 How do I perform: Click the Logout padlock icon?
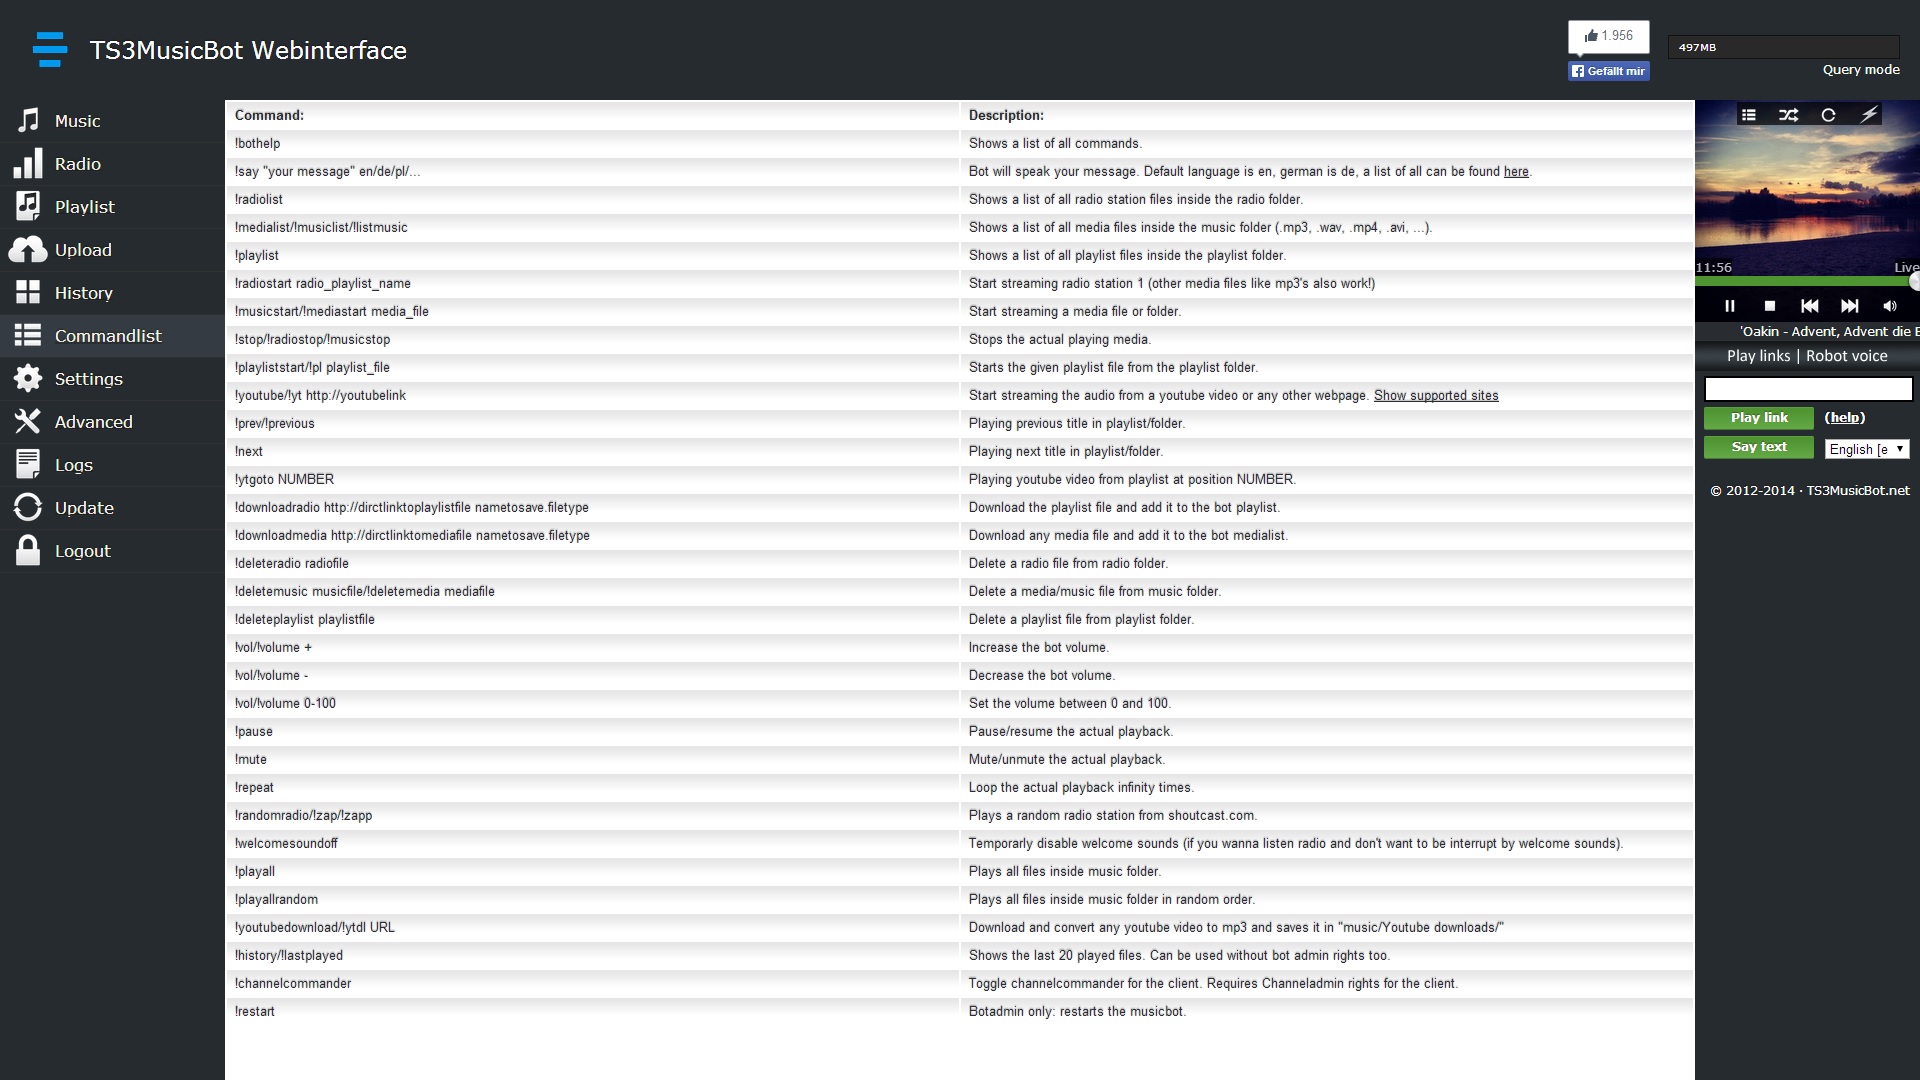click(28, 550)
